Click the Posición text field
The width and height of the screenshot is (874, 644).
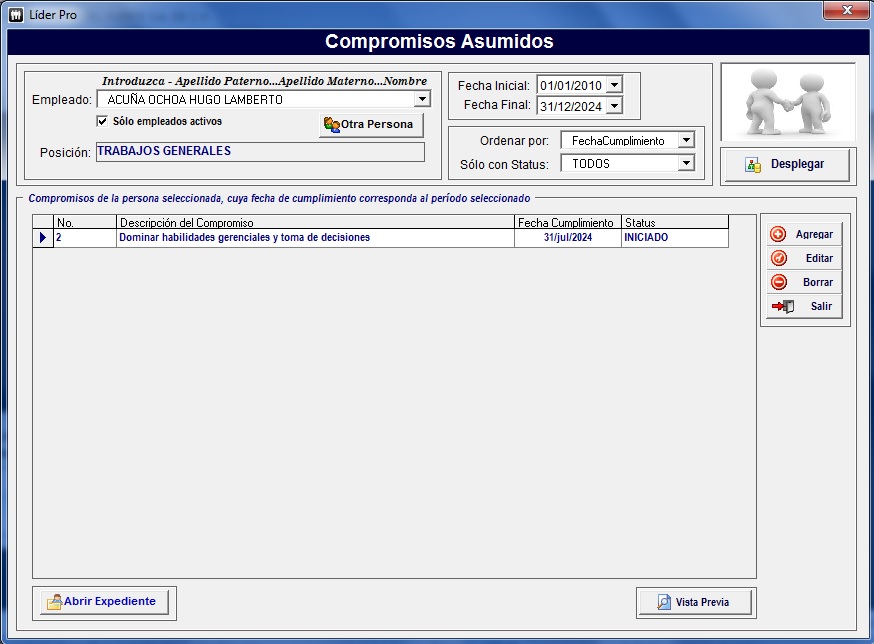260,152
